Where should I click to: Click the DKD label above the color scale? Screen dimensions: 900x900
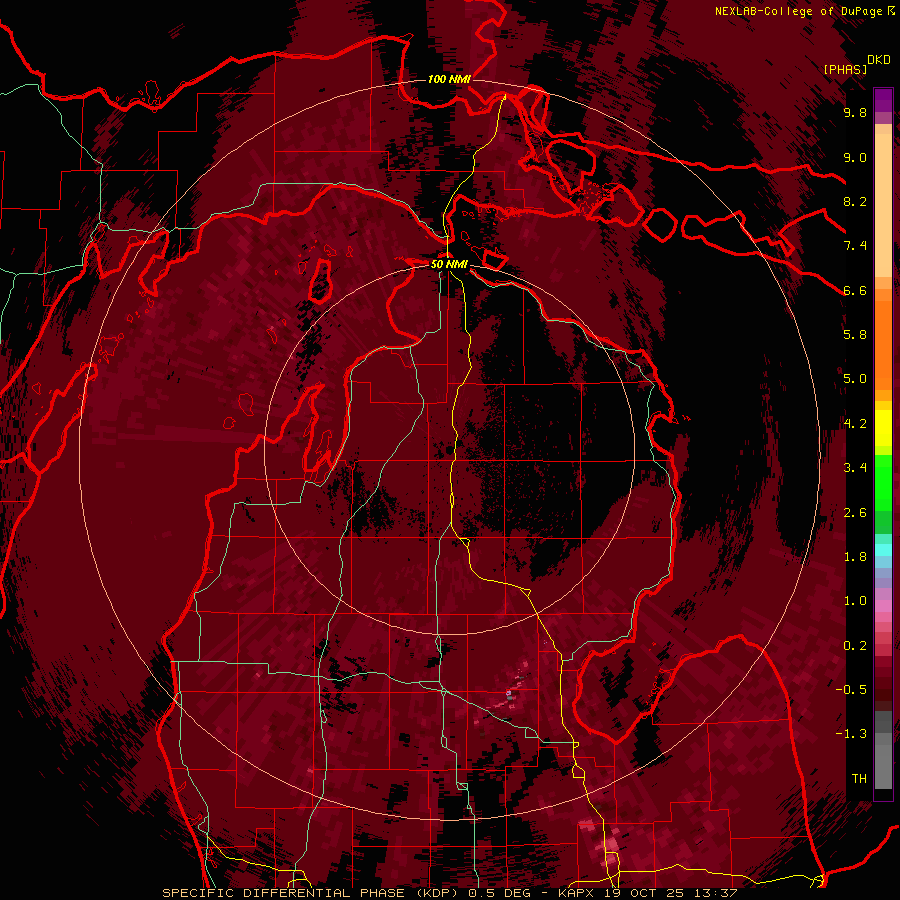click(x=879, y=60)
